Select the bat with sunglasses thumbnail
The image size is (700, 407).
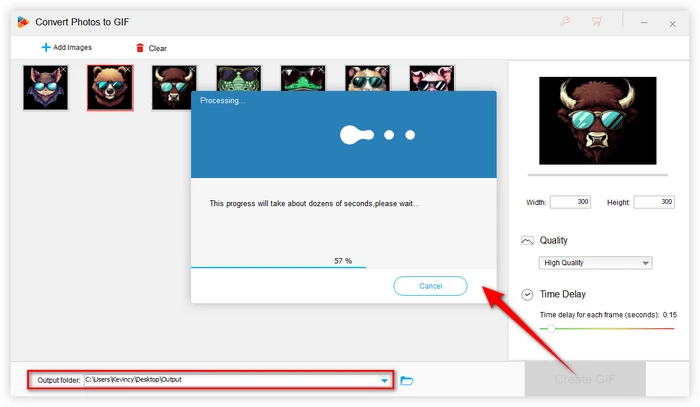tap(46, 87)
